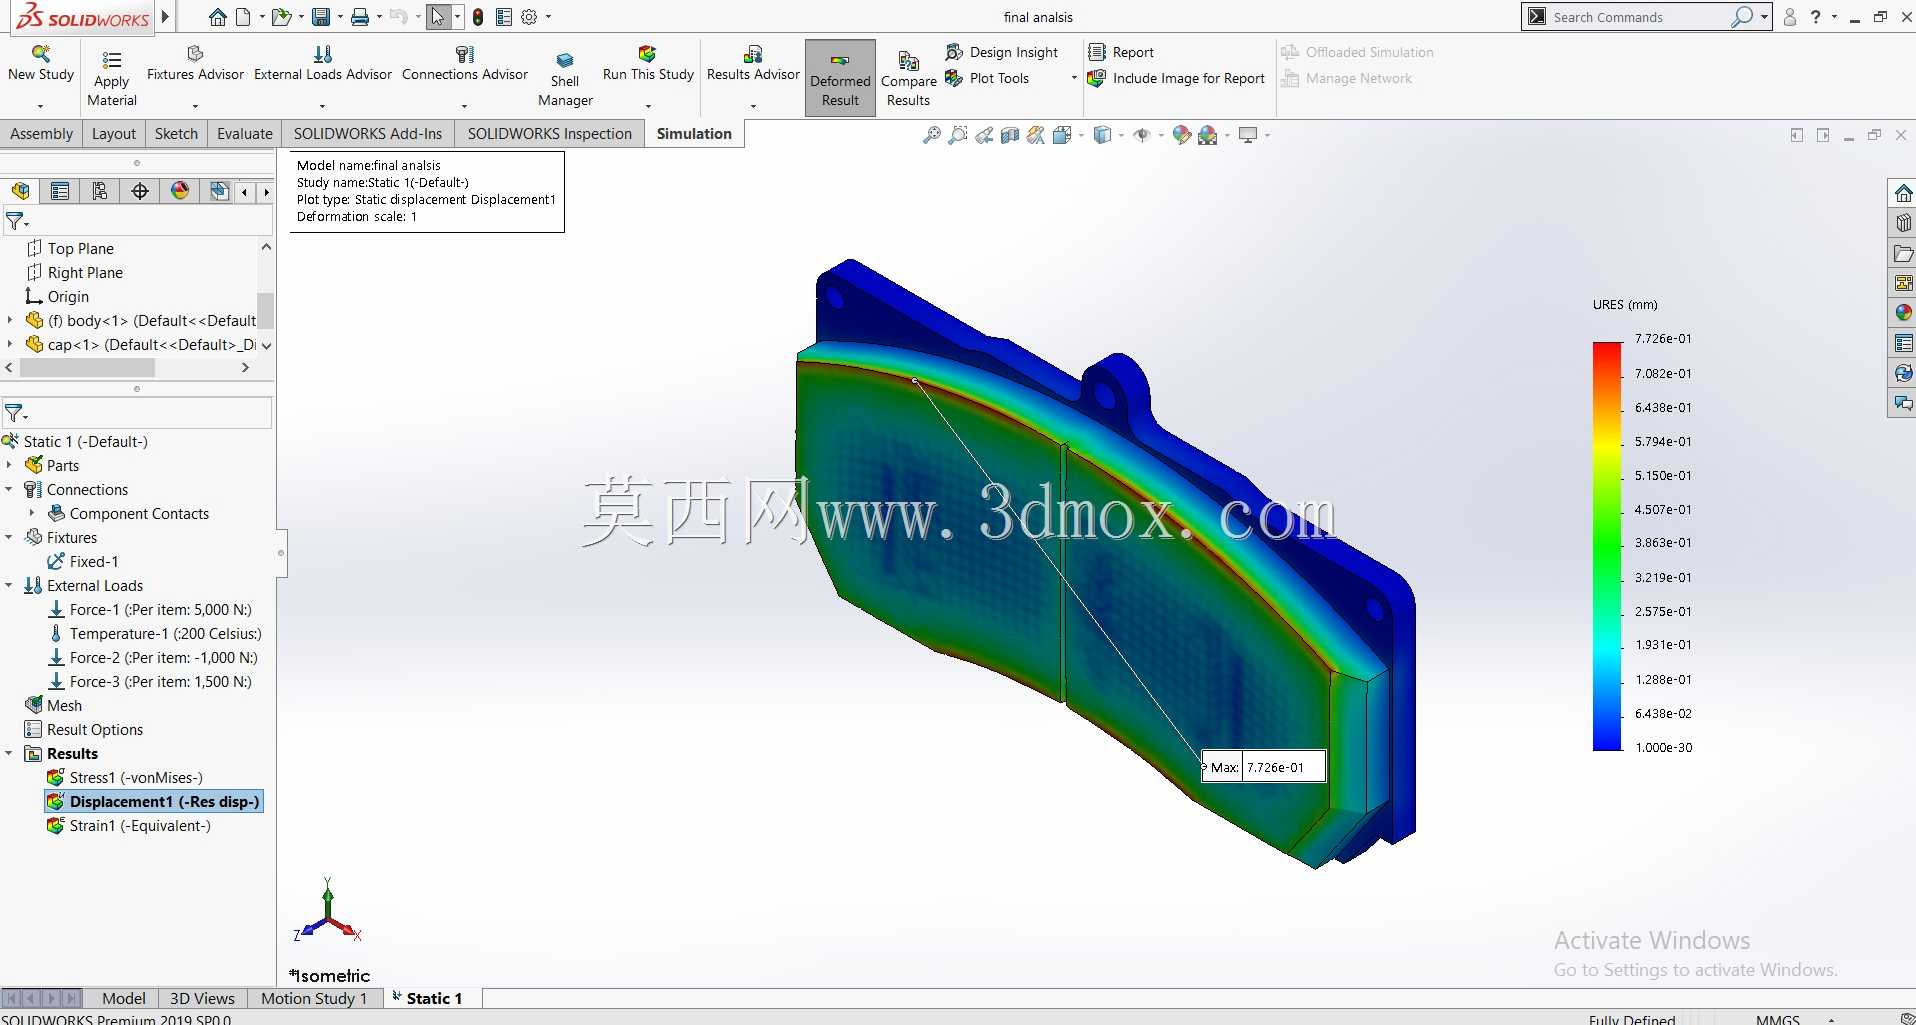Screen dimensions: 1916x1025
Task: Open the Display Style cube icon
Action: click(1102, 135)
